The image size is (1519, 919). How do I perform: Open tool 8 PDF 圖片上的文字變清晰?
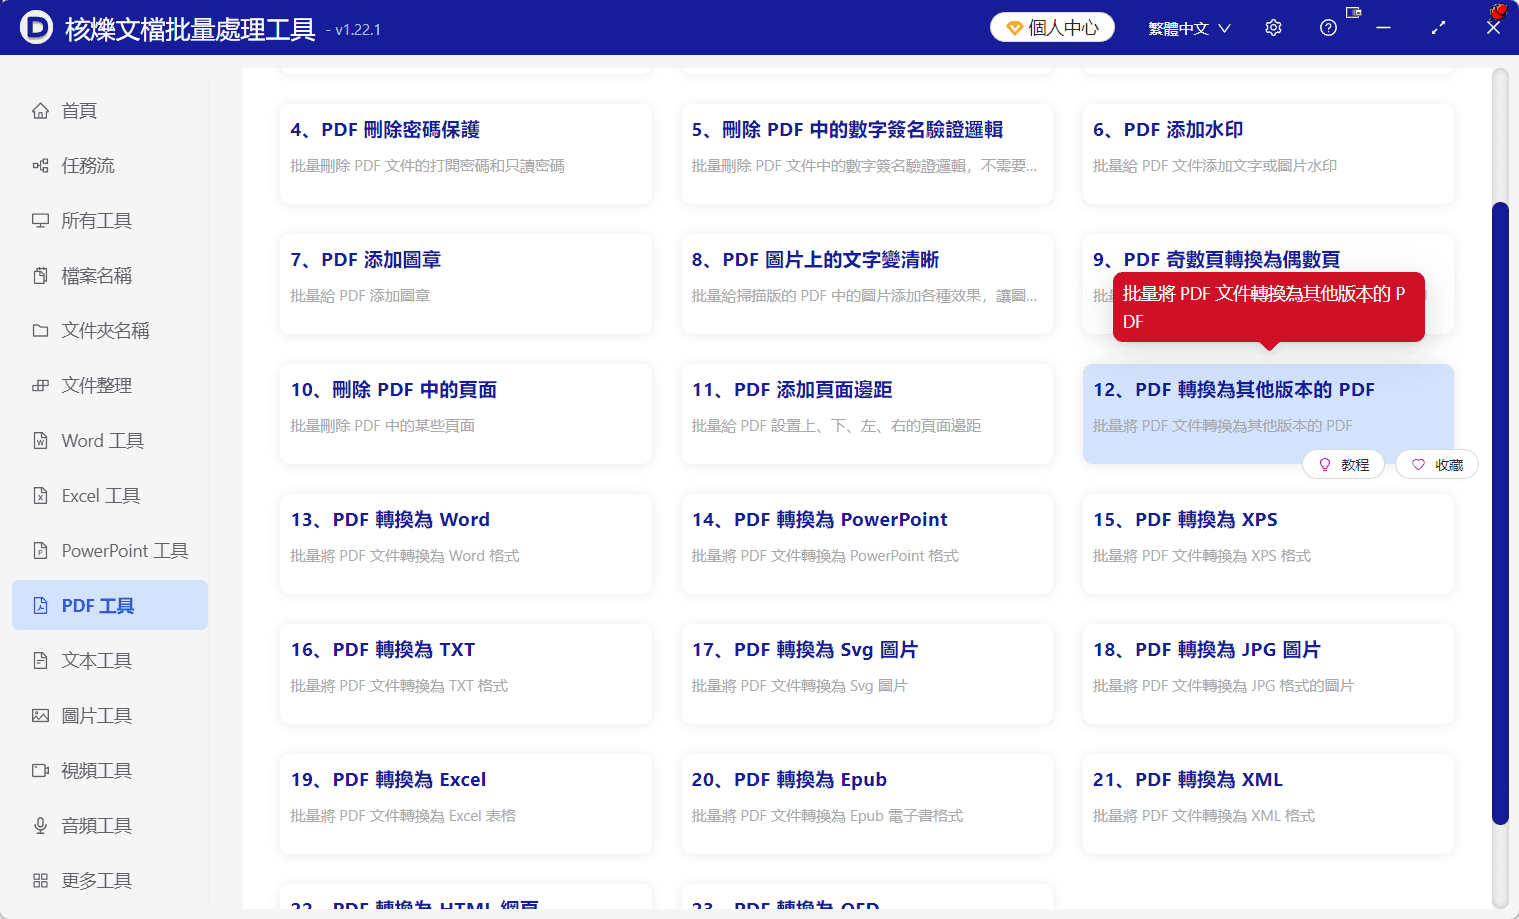(x=867, y=284)
